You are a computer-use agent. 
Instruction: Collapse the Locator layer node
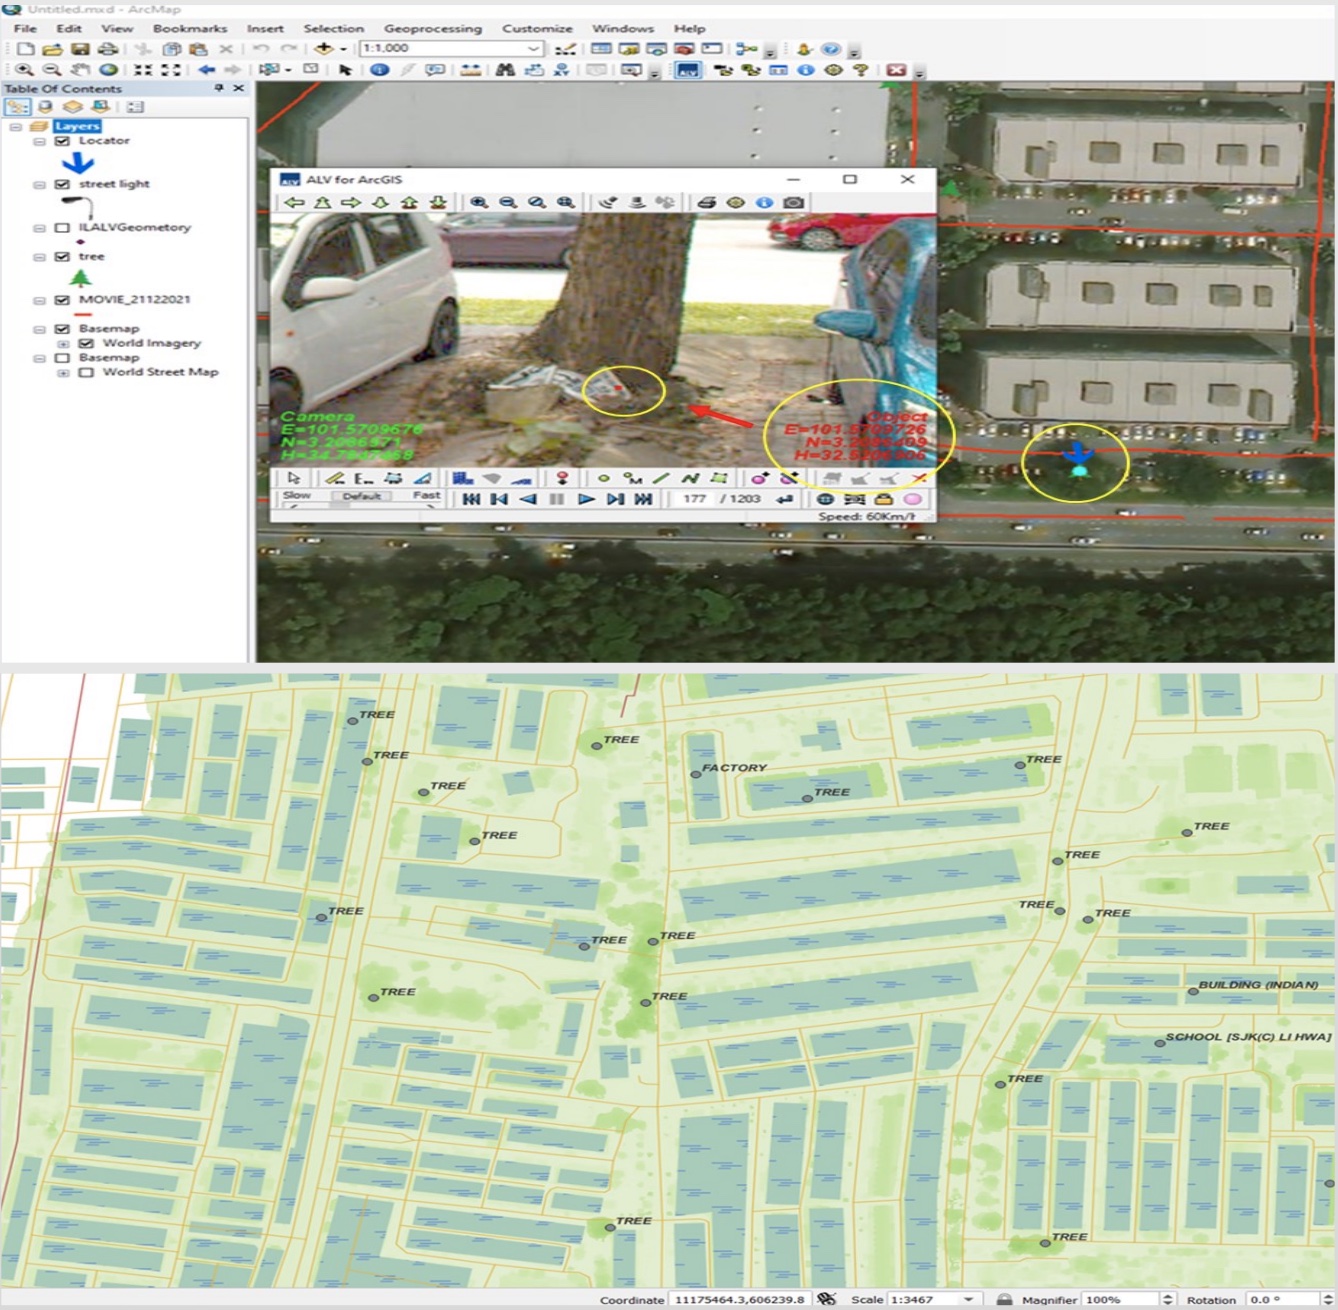pos(39,142)
